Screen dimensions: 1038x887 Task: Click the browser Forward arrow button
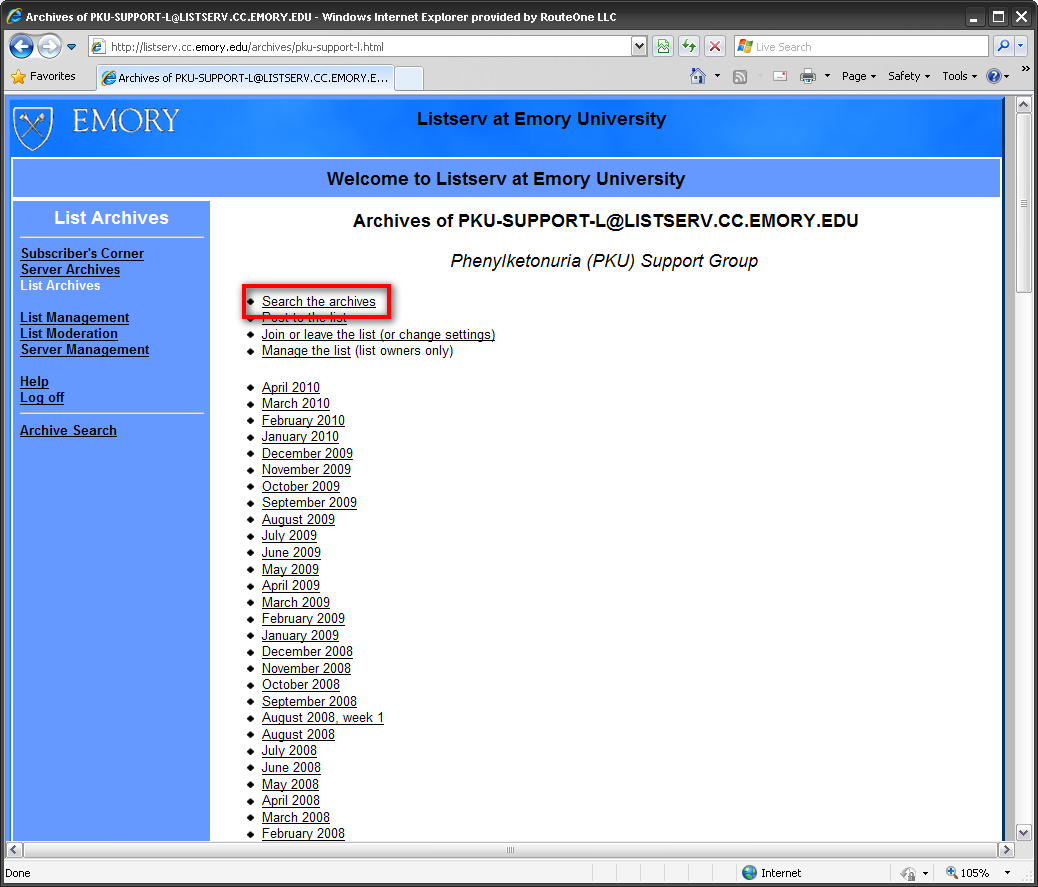[50, 46]
